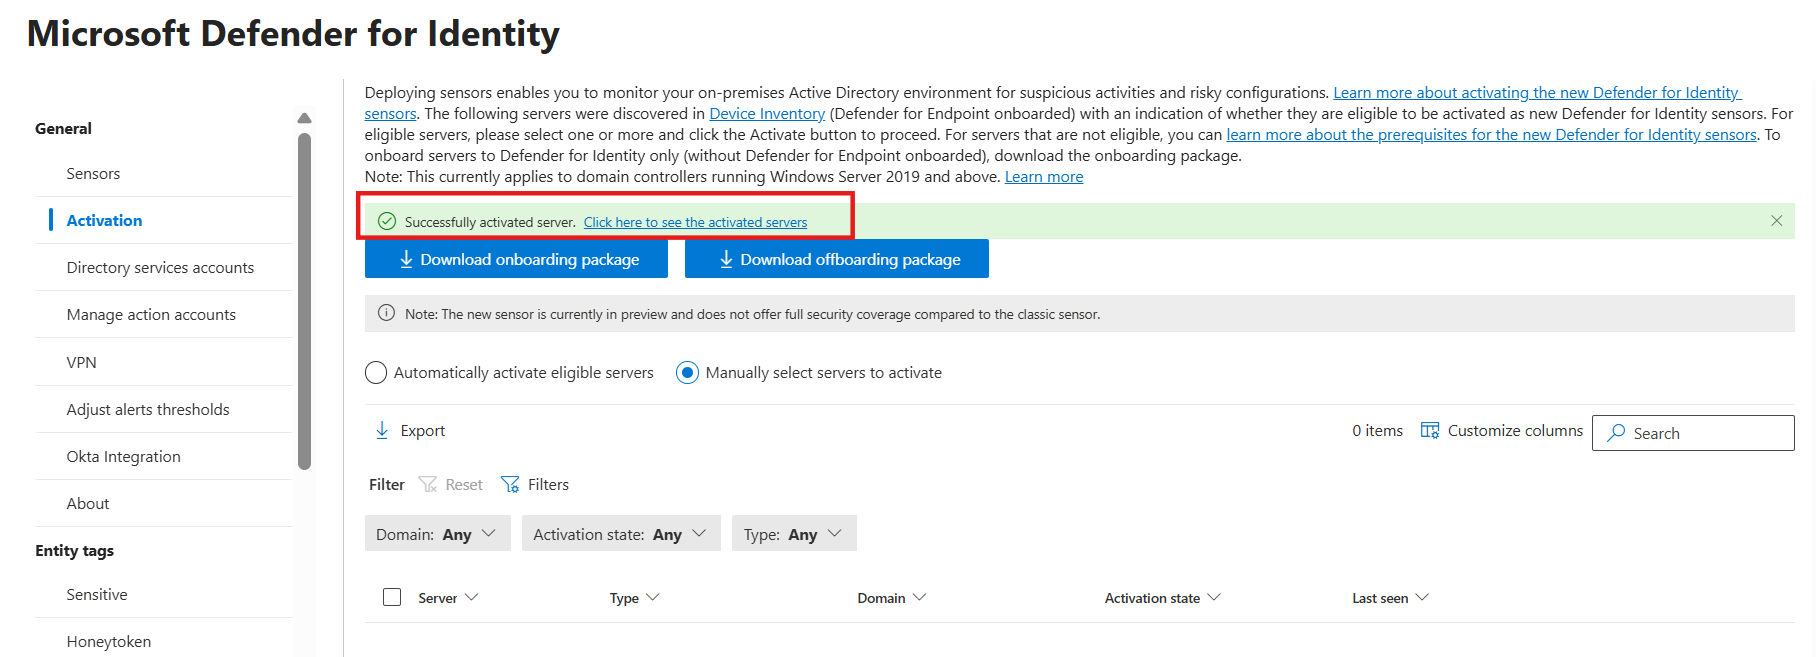Dismiss the green success banner with X
This screenshot has height=657, width=1816.
(x=1777, y=221)
